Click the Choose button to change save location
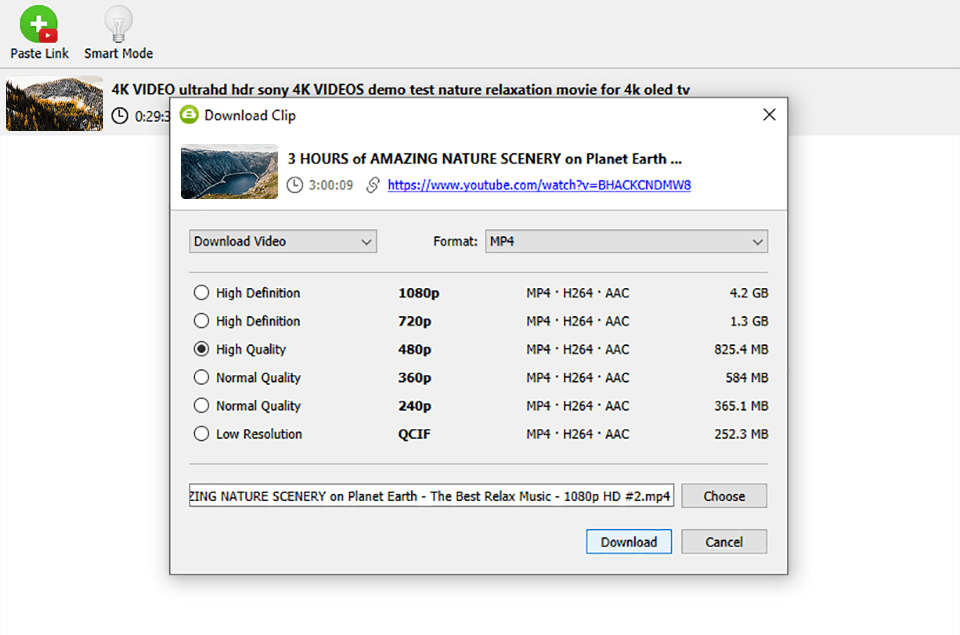 [x=723, y=495]
